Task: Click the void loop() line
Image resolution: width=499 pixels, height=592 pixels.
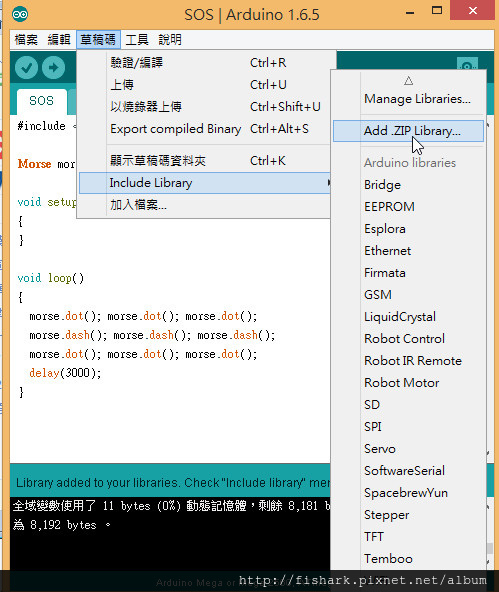Action: click(x=50, y=278)
